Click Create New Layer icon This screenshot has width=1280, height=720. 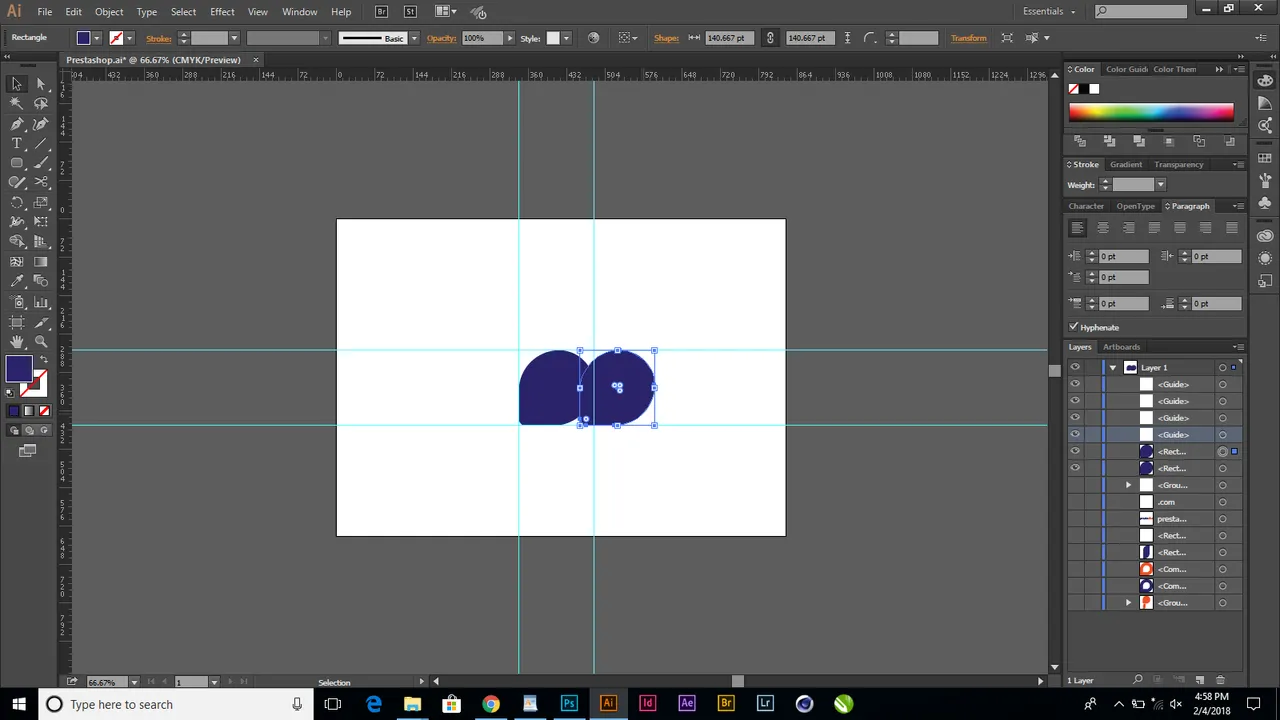pyautogui.click(x=1200, y=680)
